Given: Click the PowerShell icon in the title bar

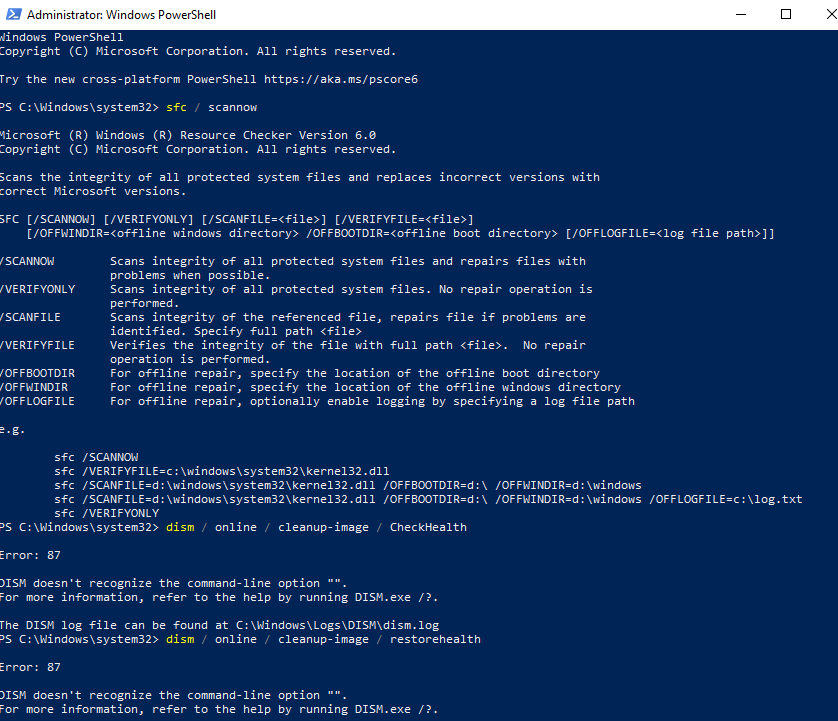Looking at the screenshot, I should point(13,14).
